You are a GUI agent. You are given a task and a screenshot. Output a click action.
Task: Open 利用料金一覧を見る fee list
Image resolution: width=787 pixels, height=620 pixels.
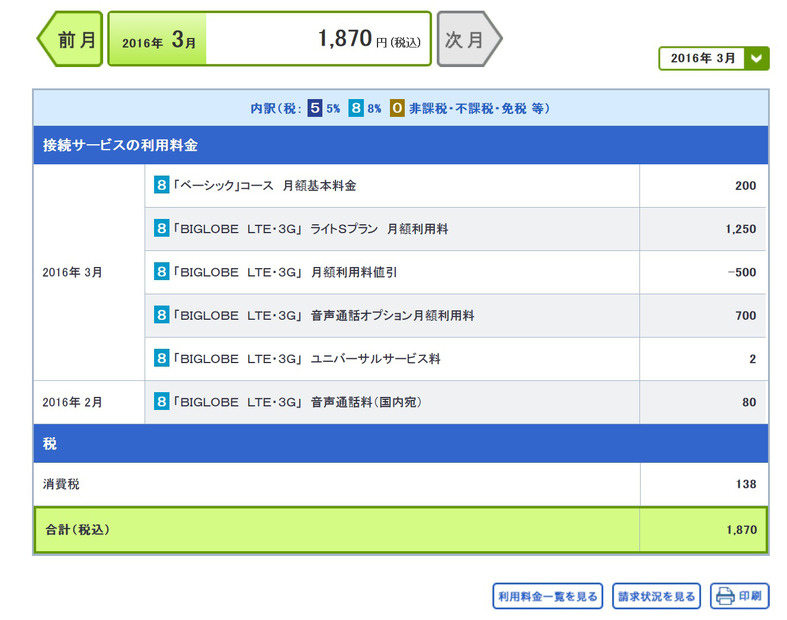point(548,596)
